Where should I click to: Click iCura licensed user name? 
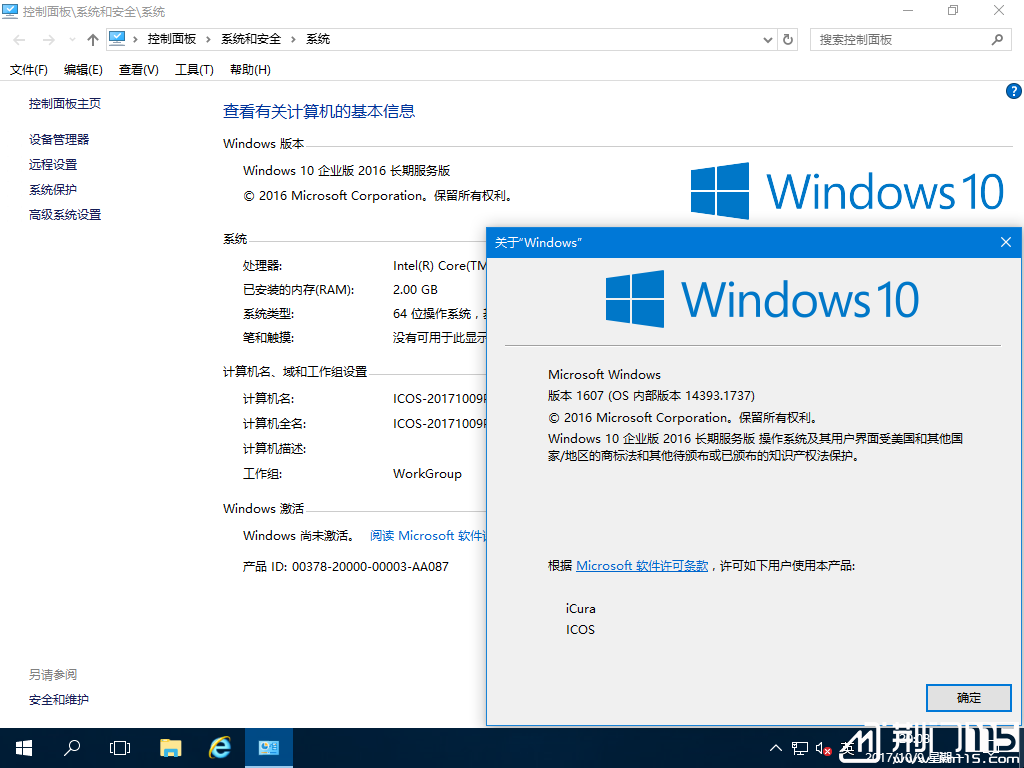click(581, 609)
